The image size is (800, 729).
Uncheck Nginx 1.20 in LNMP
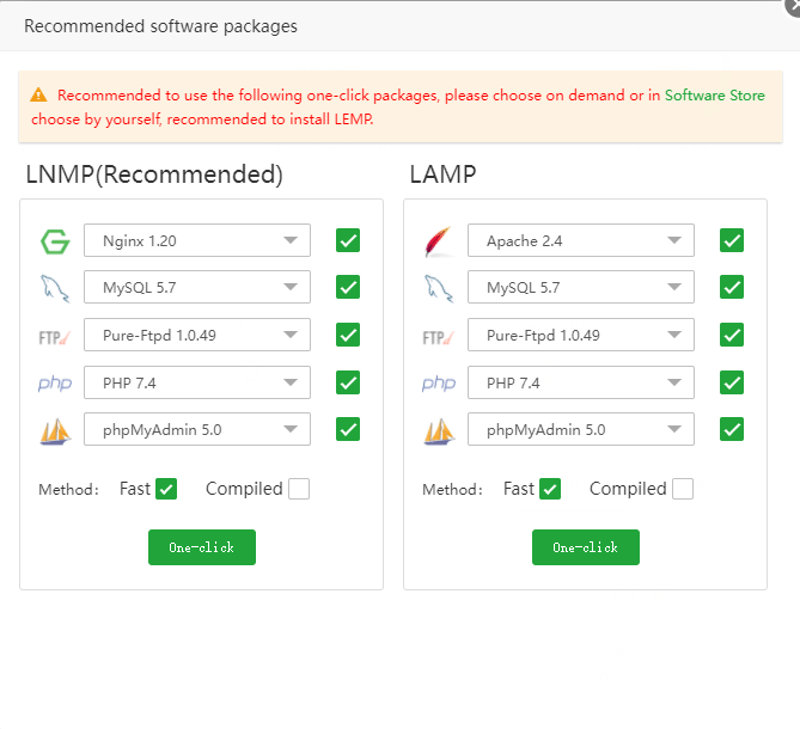click(x=348, y=240)
